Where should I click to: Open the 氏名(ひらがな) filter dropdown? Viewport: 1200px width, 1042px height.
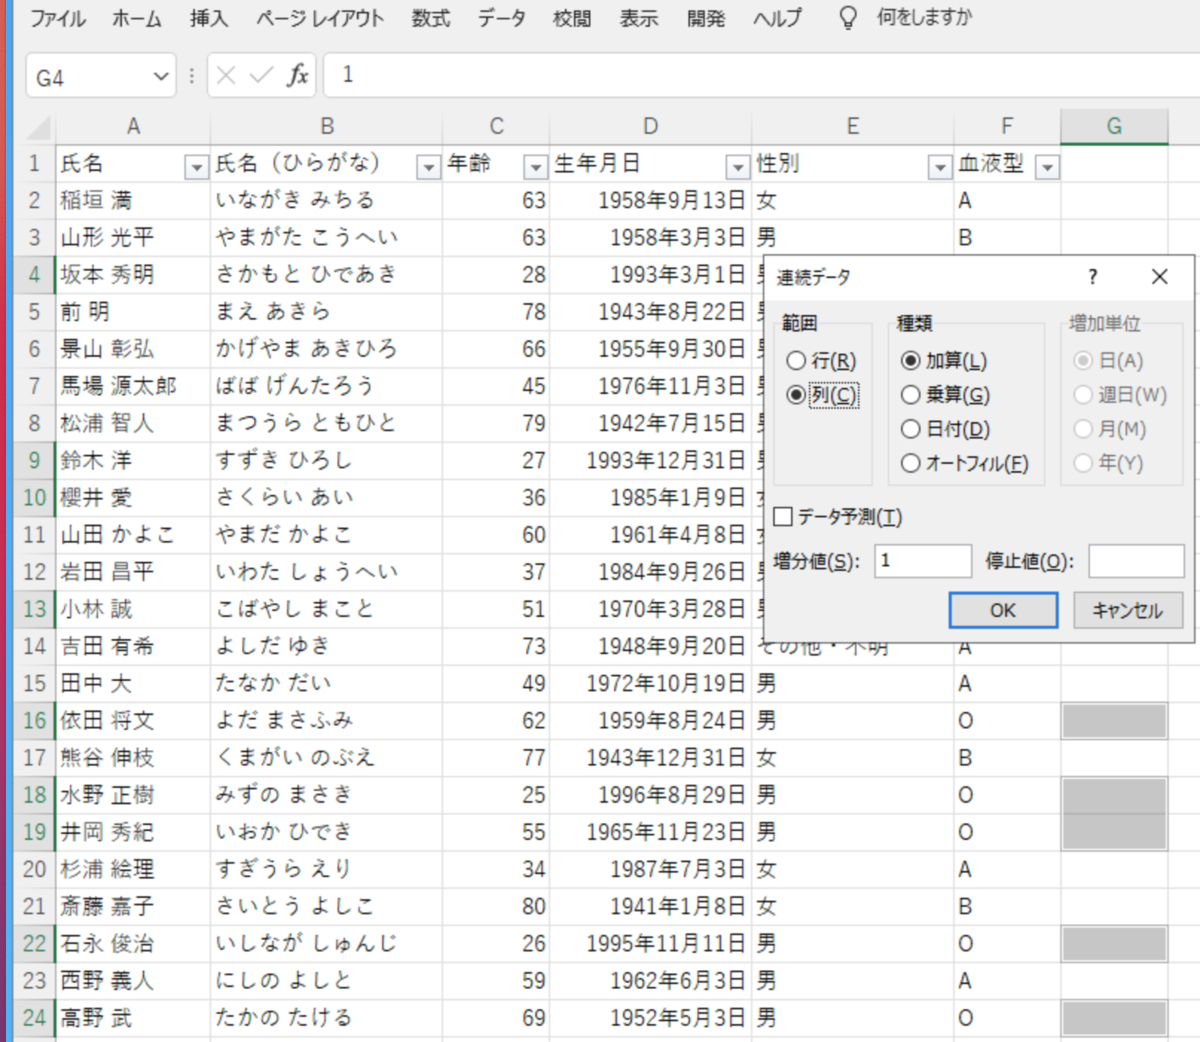coord(428,167)
